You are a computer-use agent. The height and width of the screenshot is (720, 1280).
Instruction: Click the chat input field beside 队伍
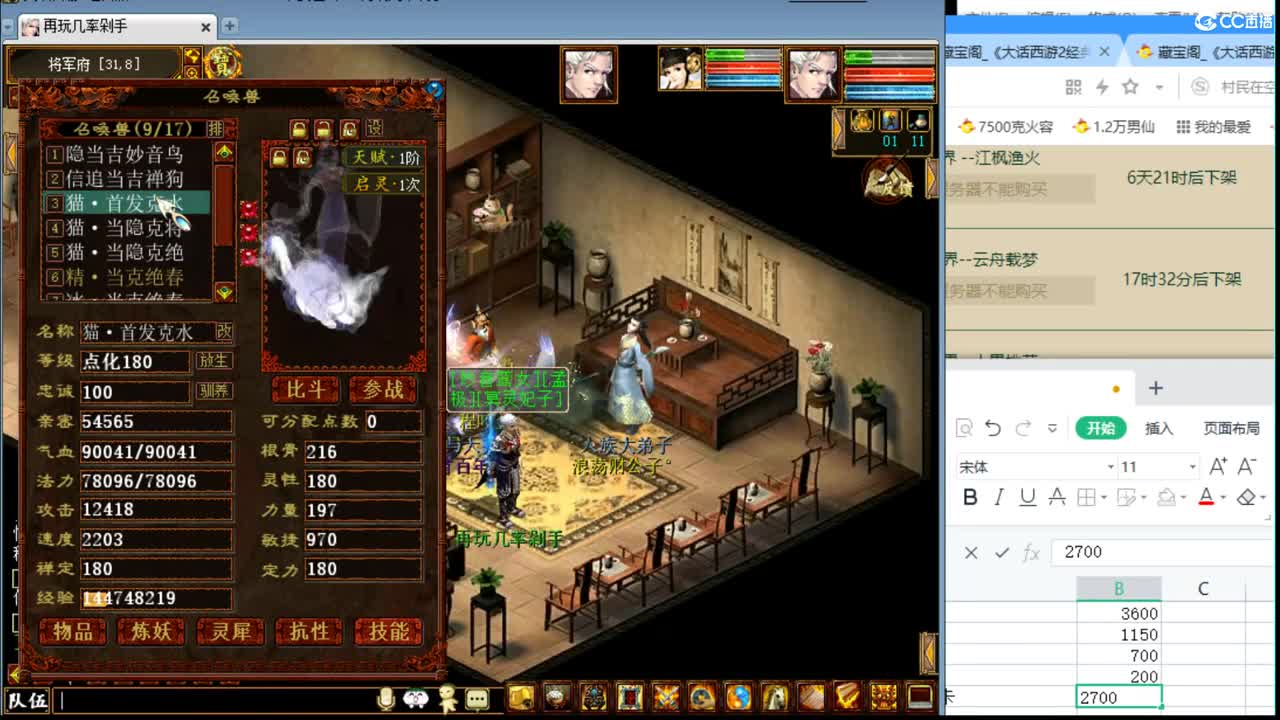[x=213, y=700]
